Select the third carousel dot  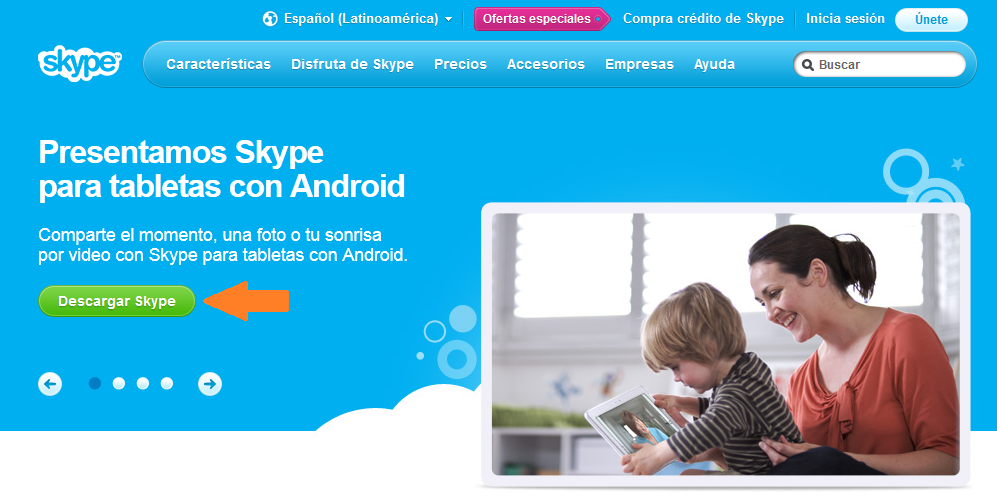143,383
